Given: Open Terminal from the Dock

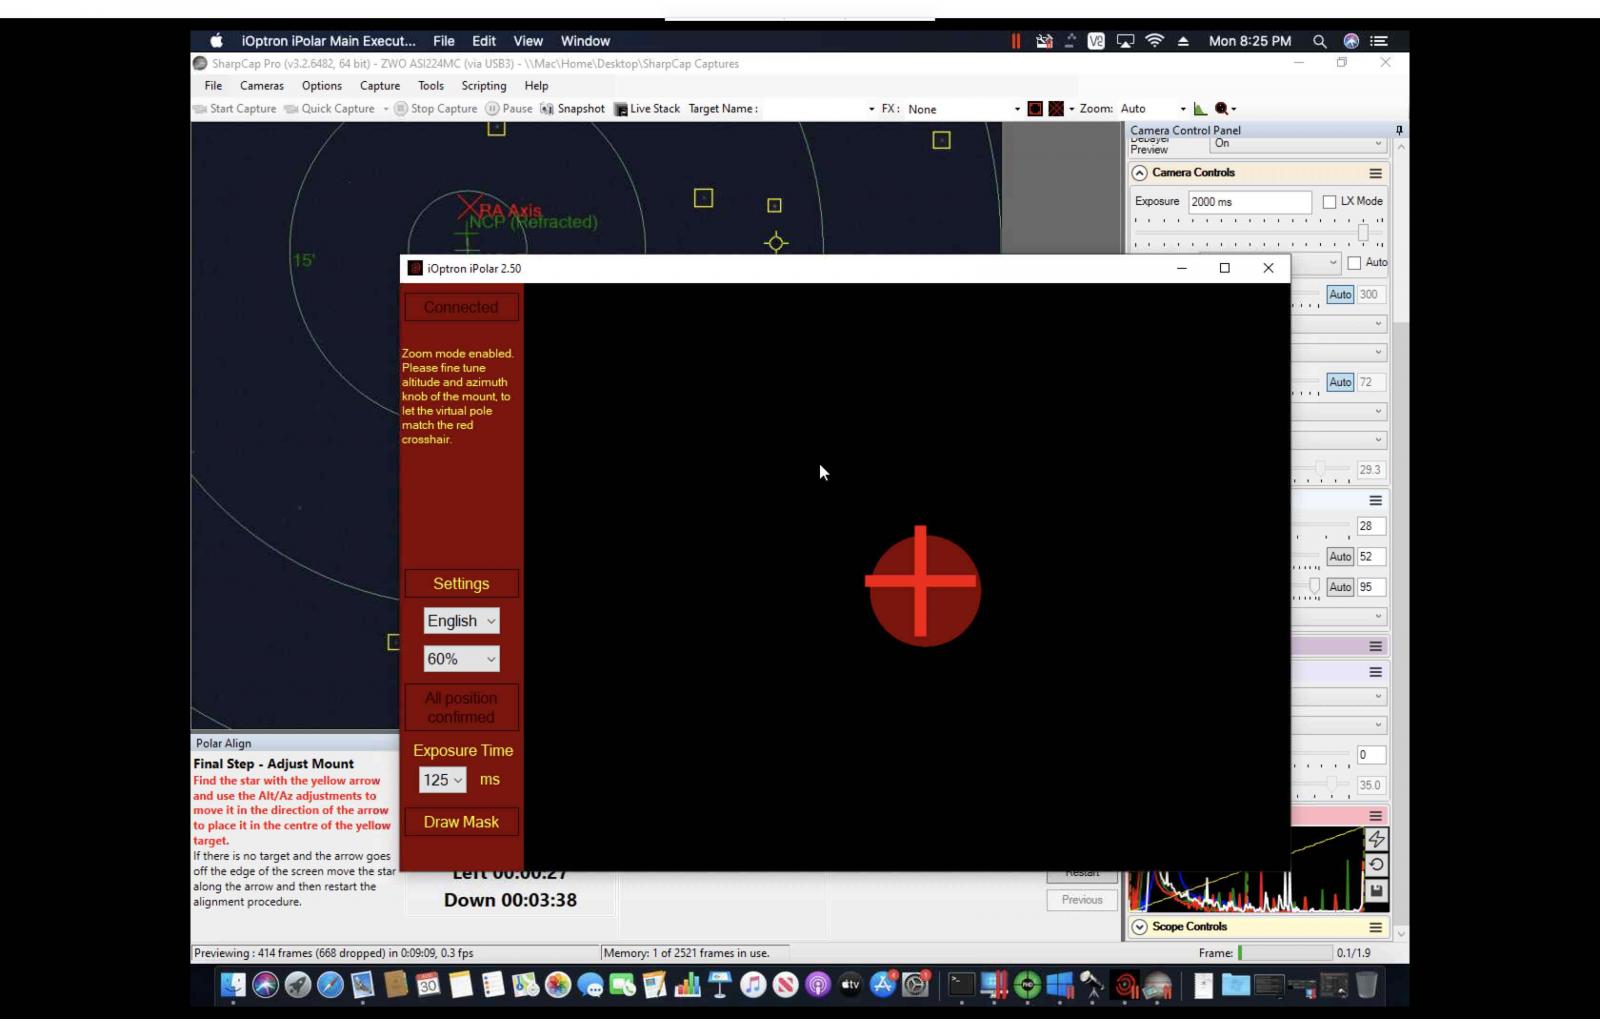Looking at the screenshot, I should pos(961,985).
